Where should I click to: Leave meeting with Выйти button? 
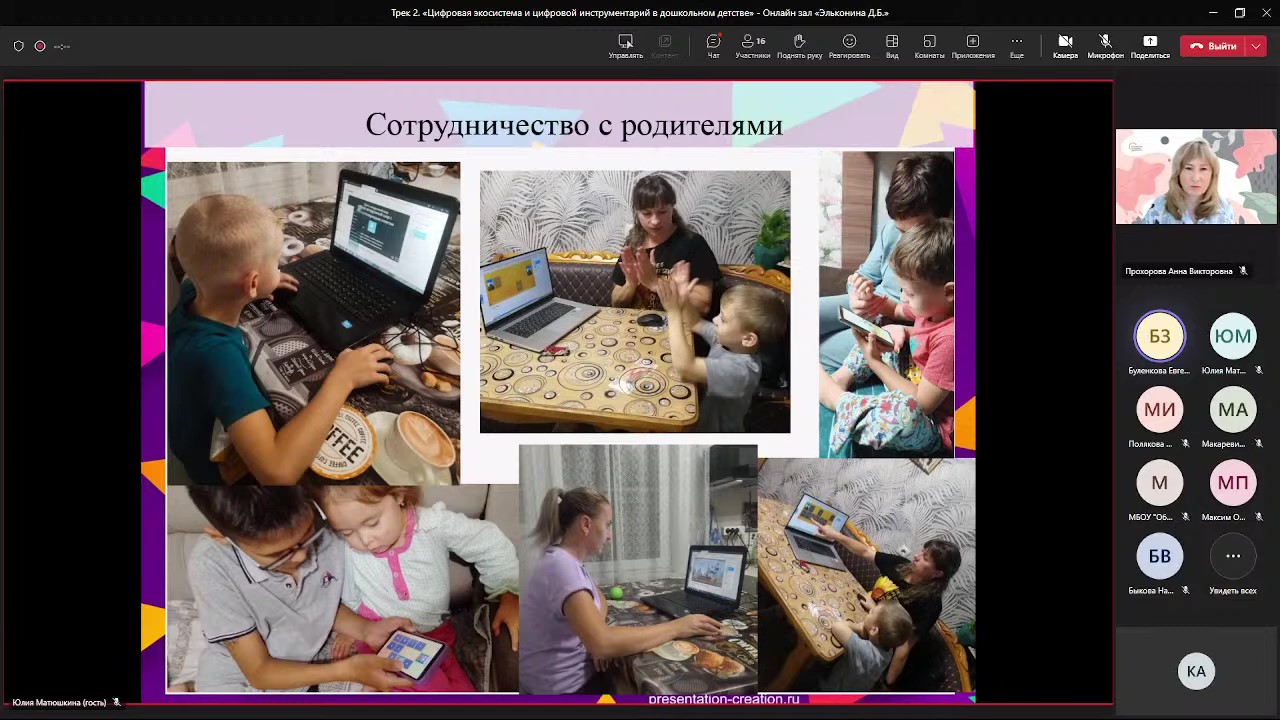pyautogui.click(x=1213, y=46)
